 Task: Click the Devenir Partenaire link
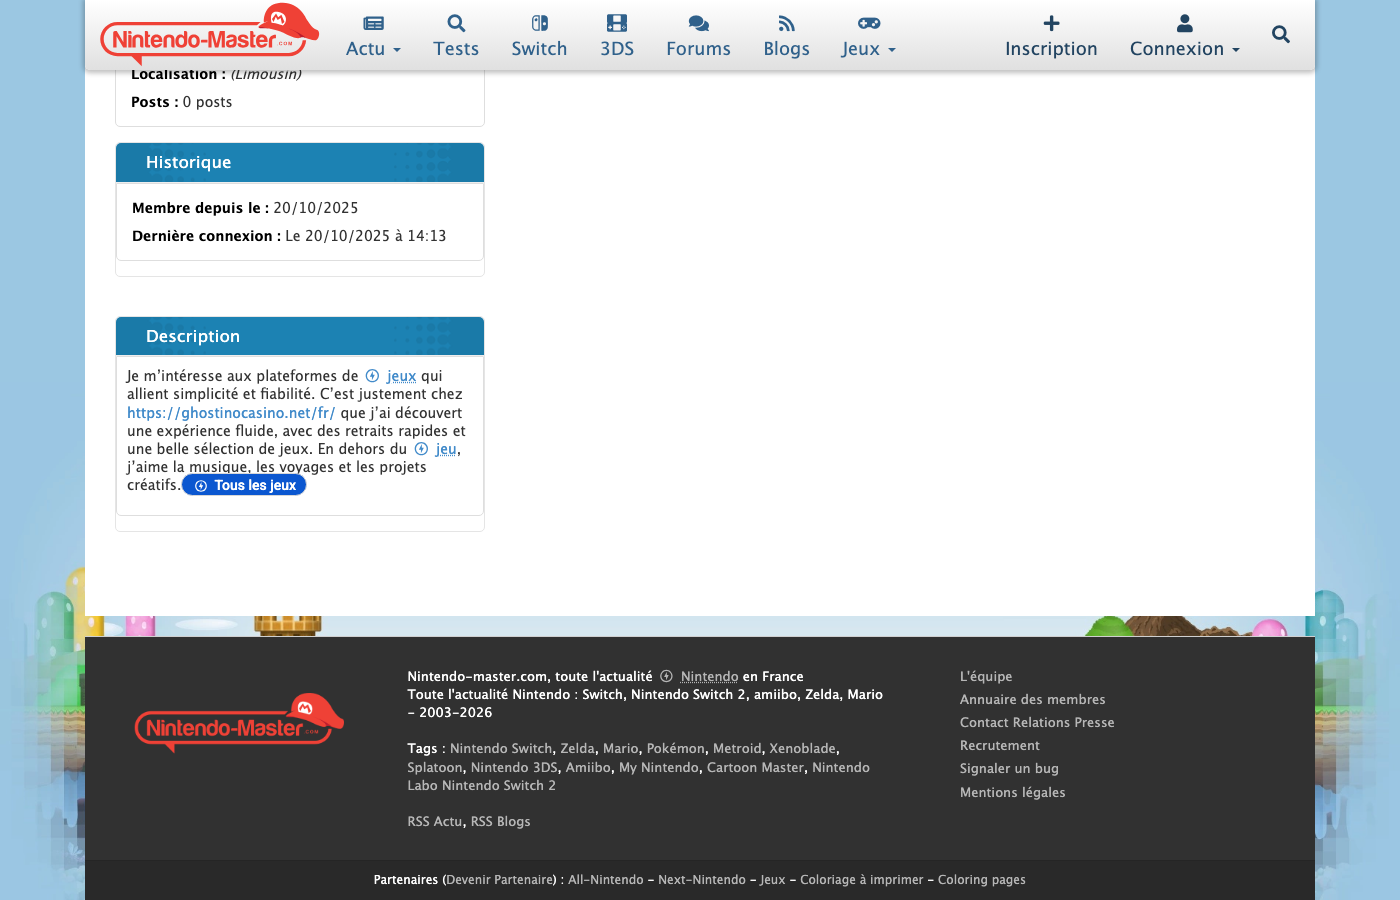point(500,880)
